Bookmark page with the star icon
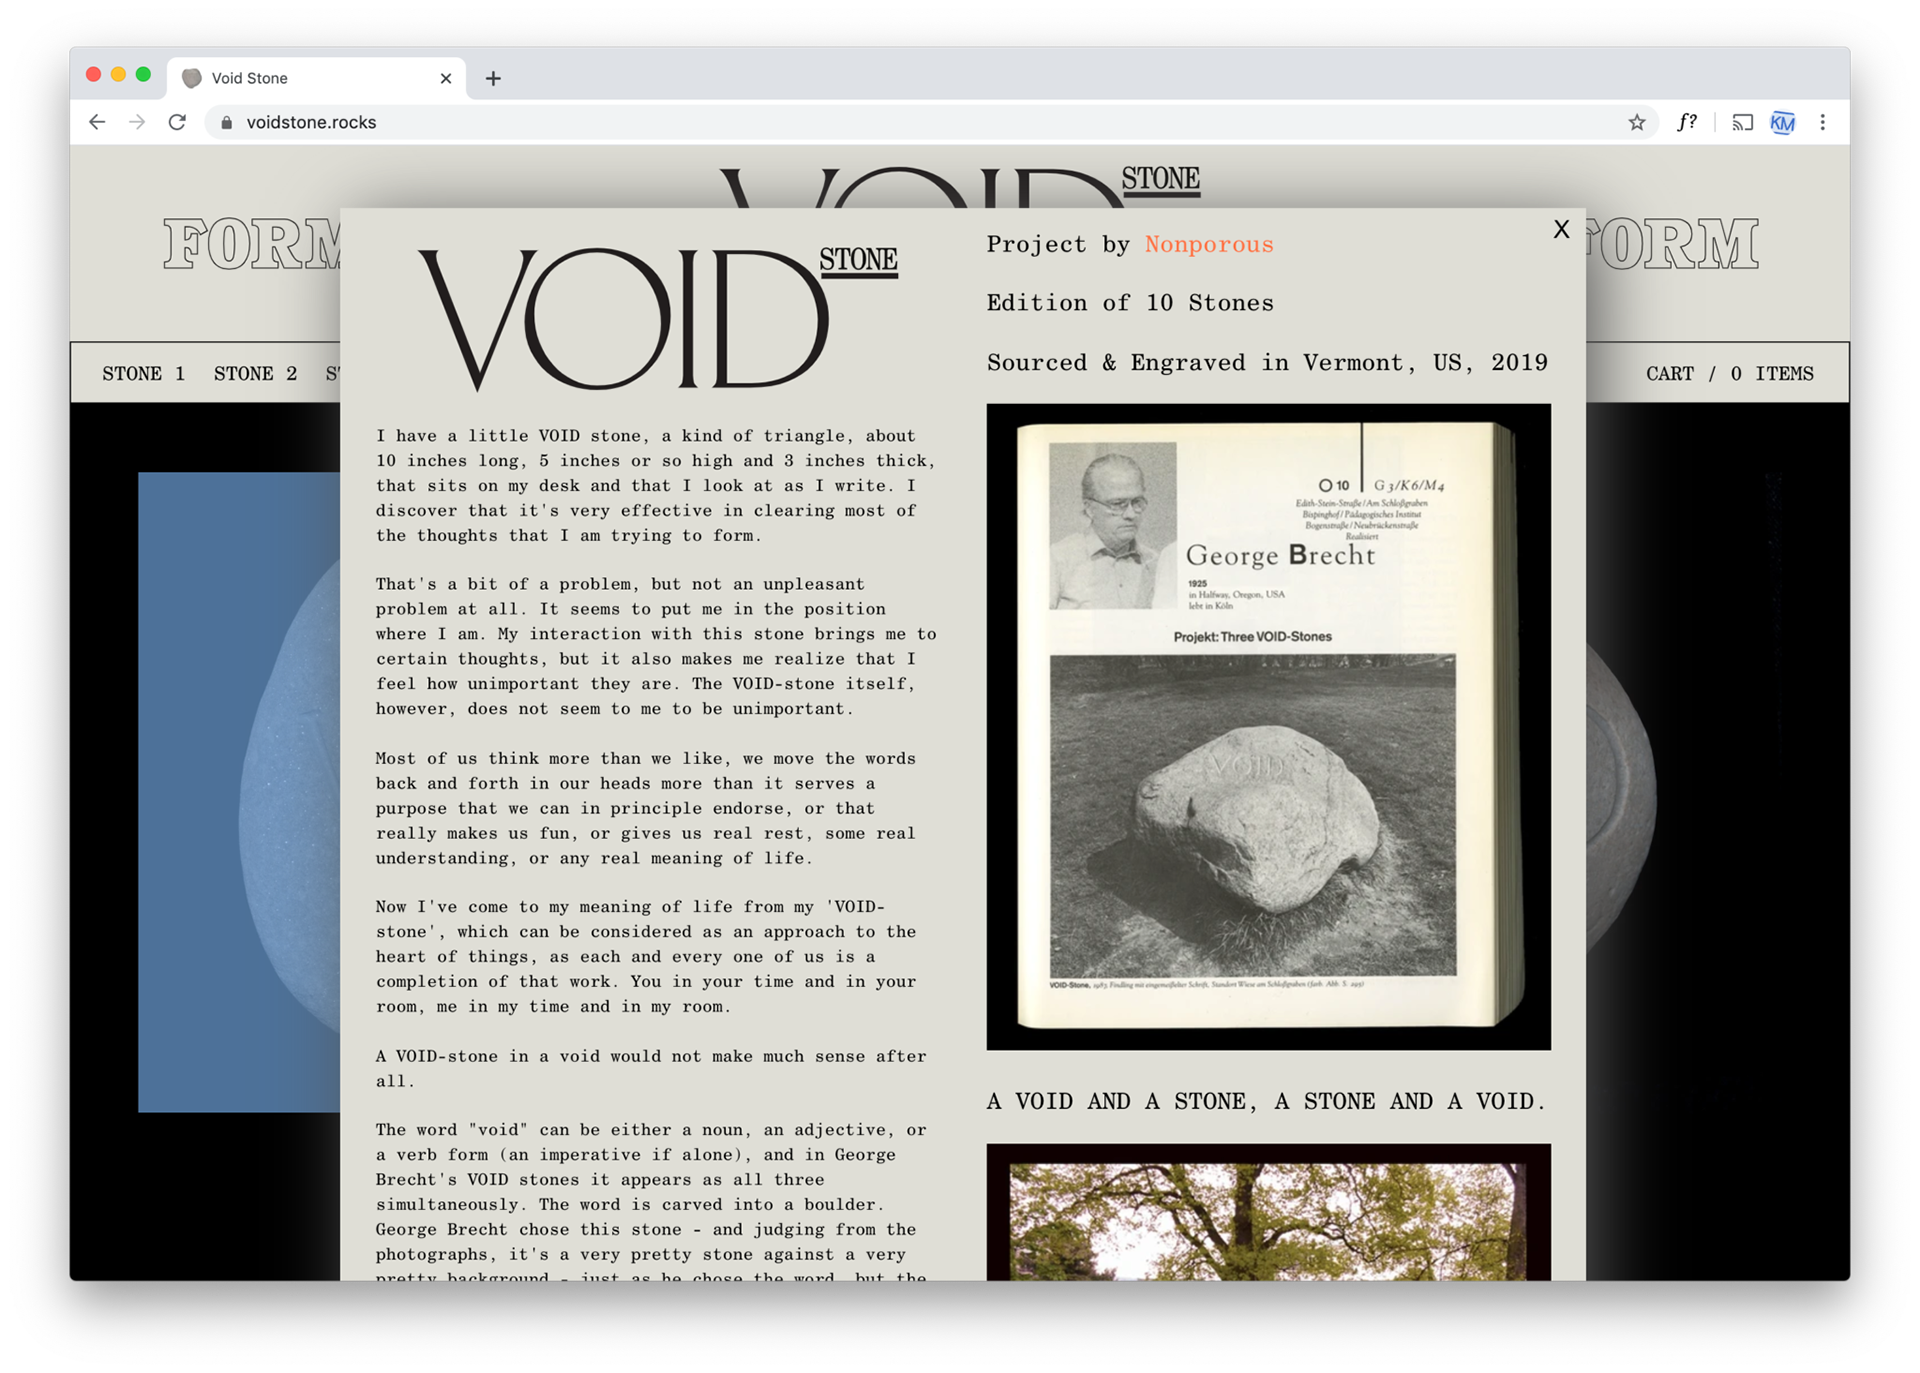 1636,122
